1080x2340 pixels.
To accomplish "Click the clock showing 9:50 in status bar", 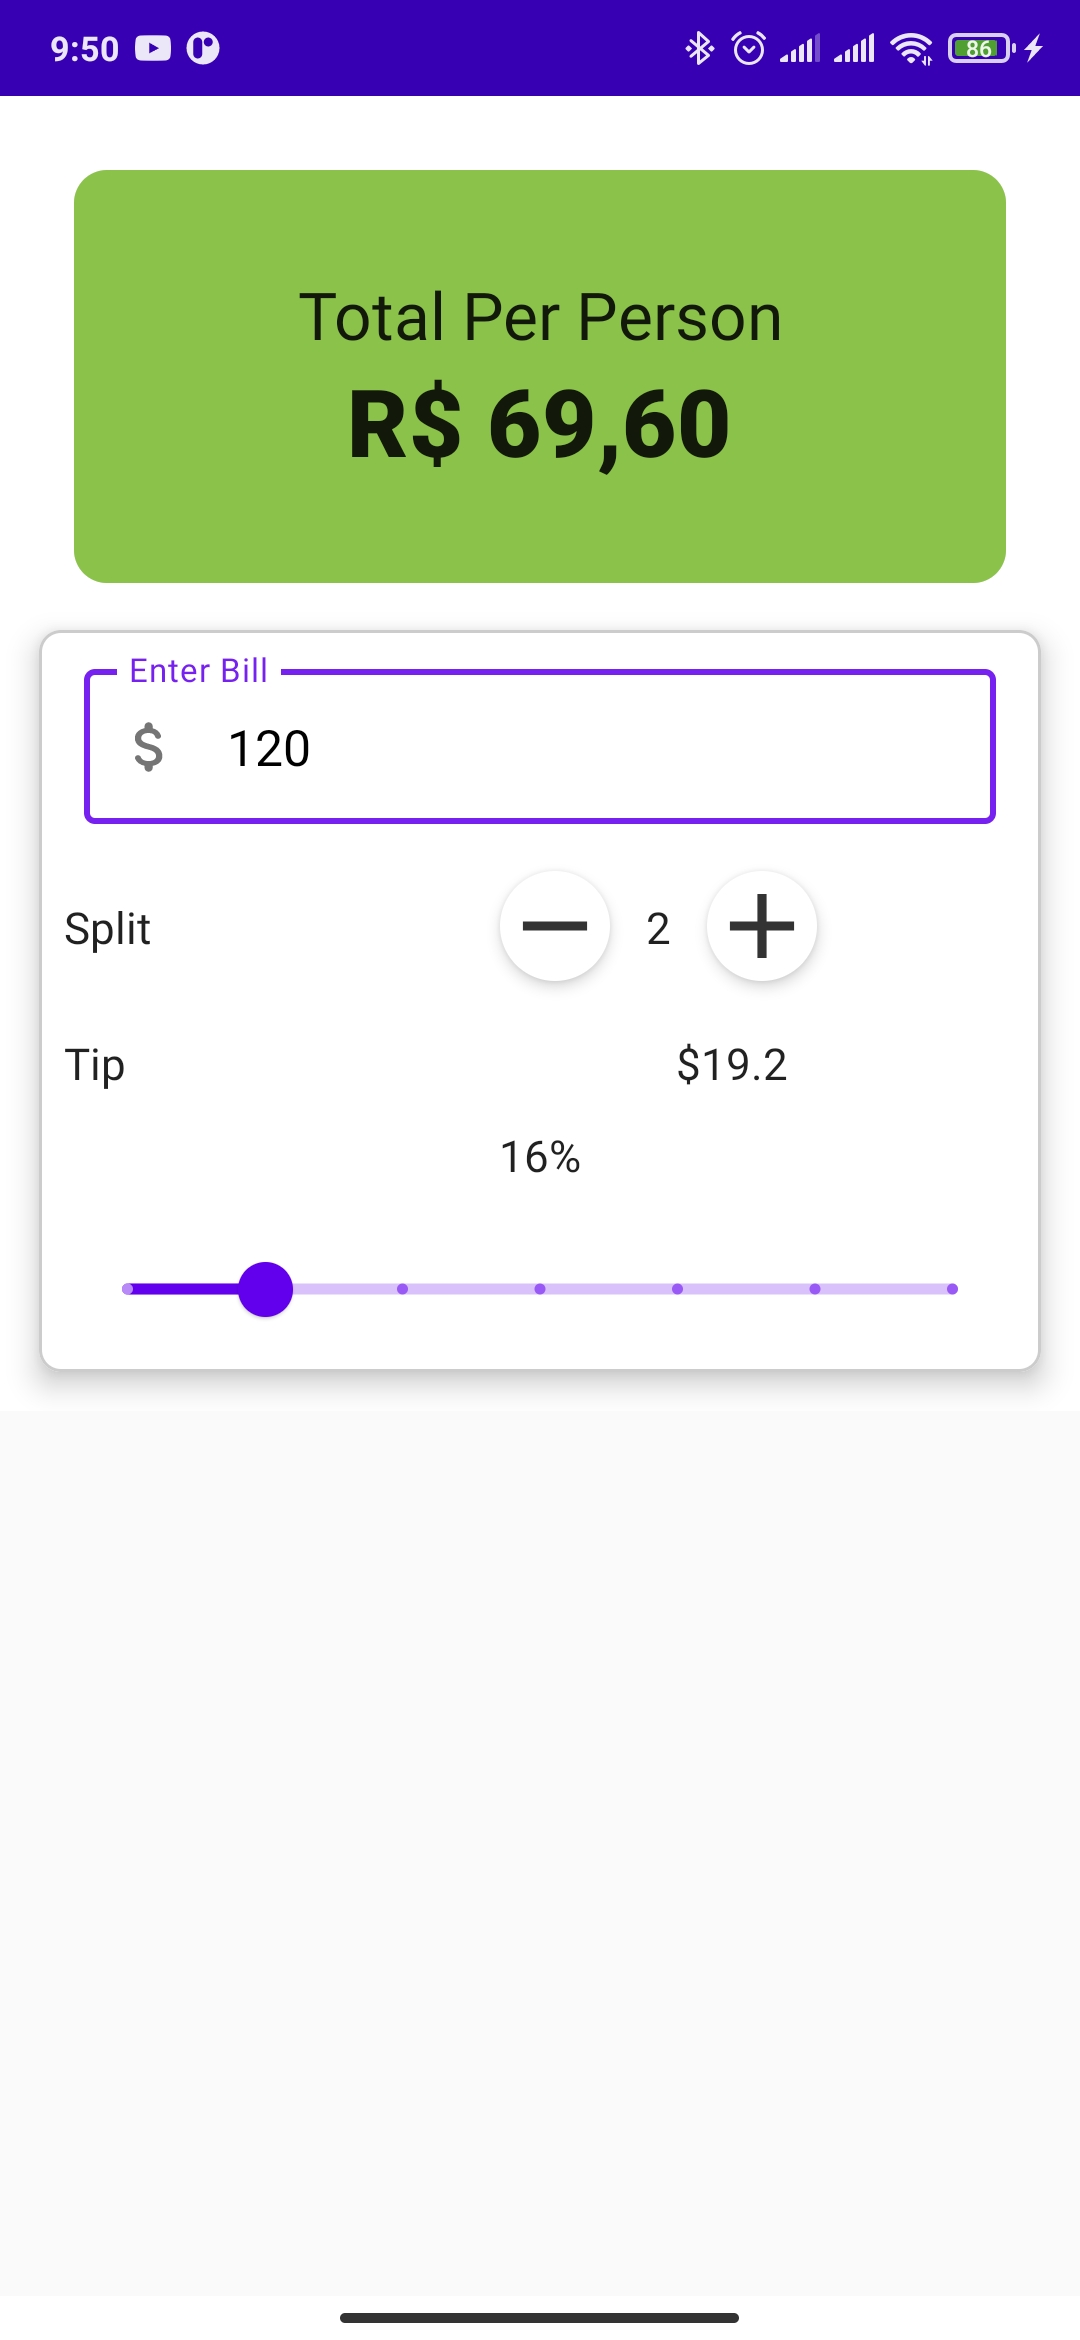I will coord(84,48).
